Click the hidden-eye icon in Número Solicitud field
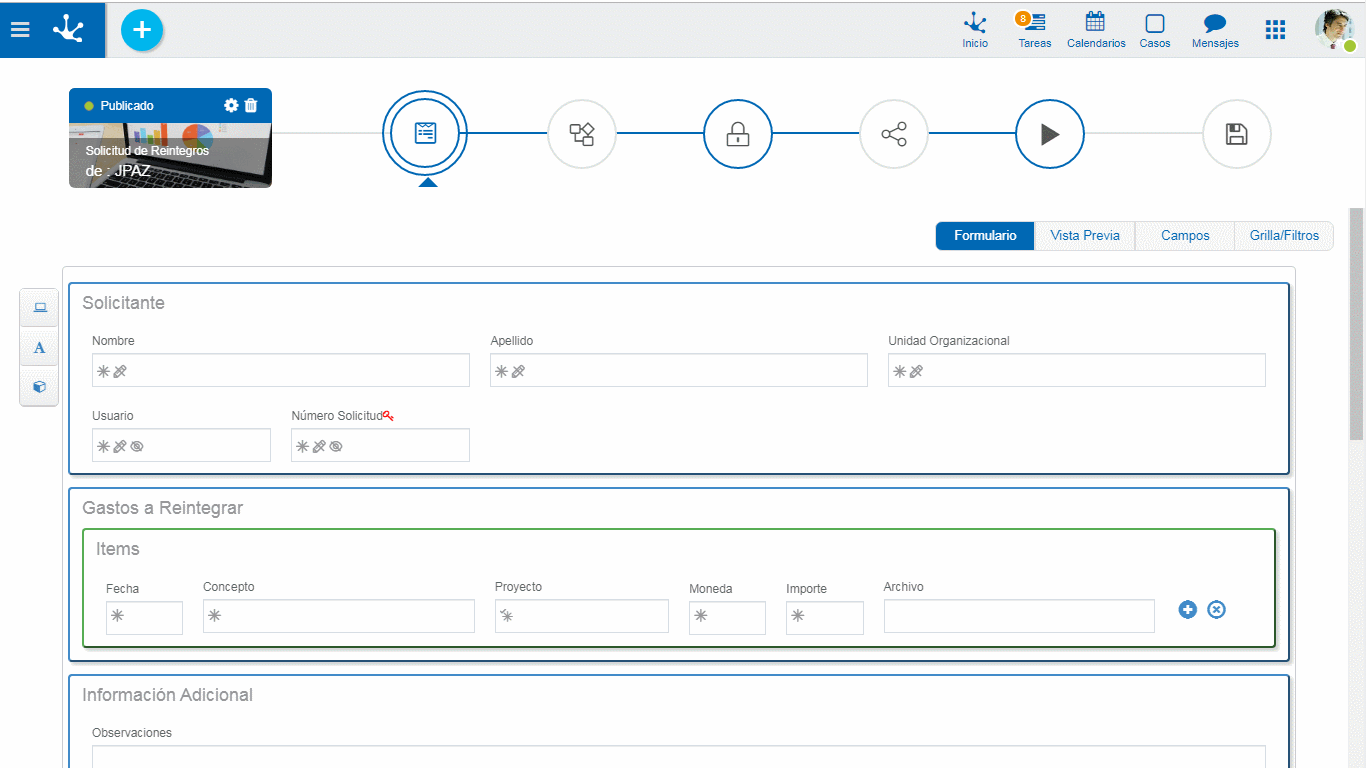The height and width of the screenshot is (768, 1366). coord(336,446)
